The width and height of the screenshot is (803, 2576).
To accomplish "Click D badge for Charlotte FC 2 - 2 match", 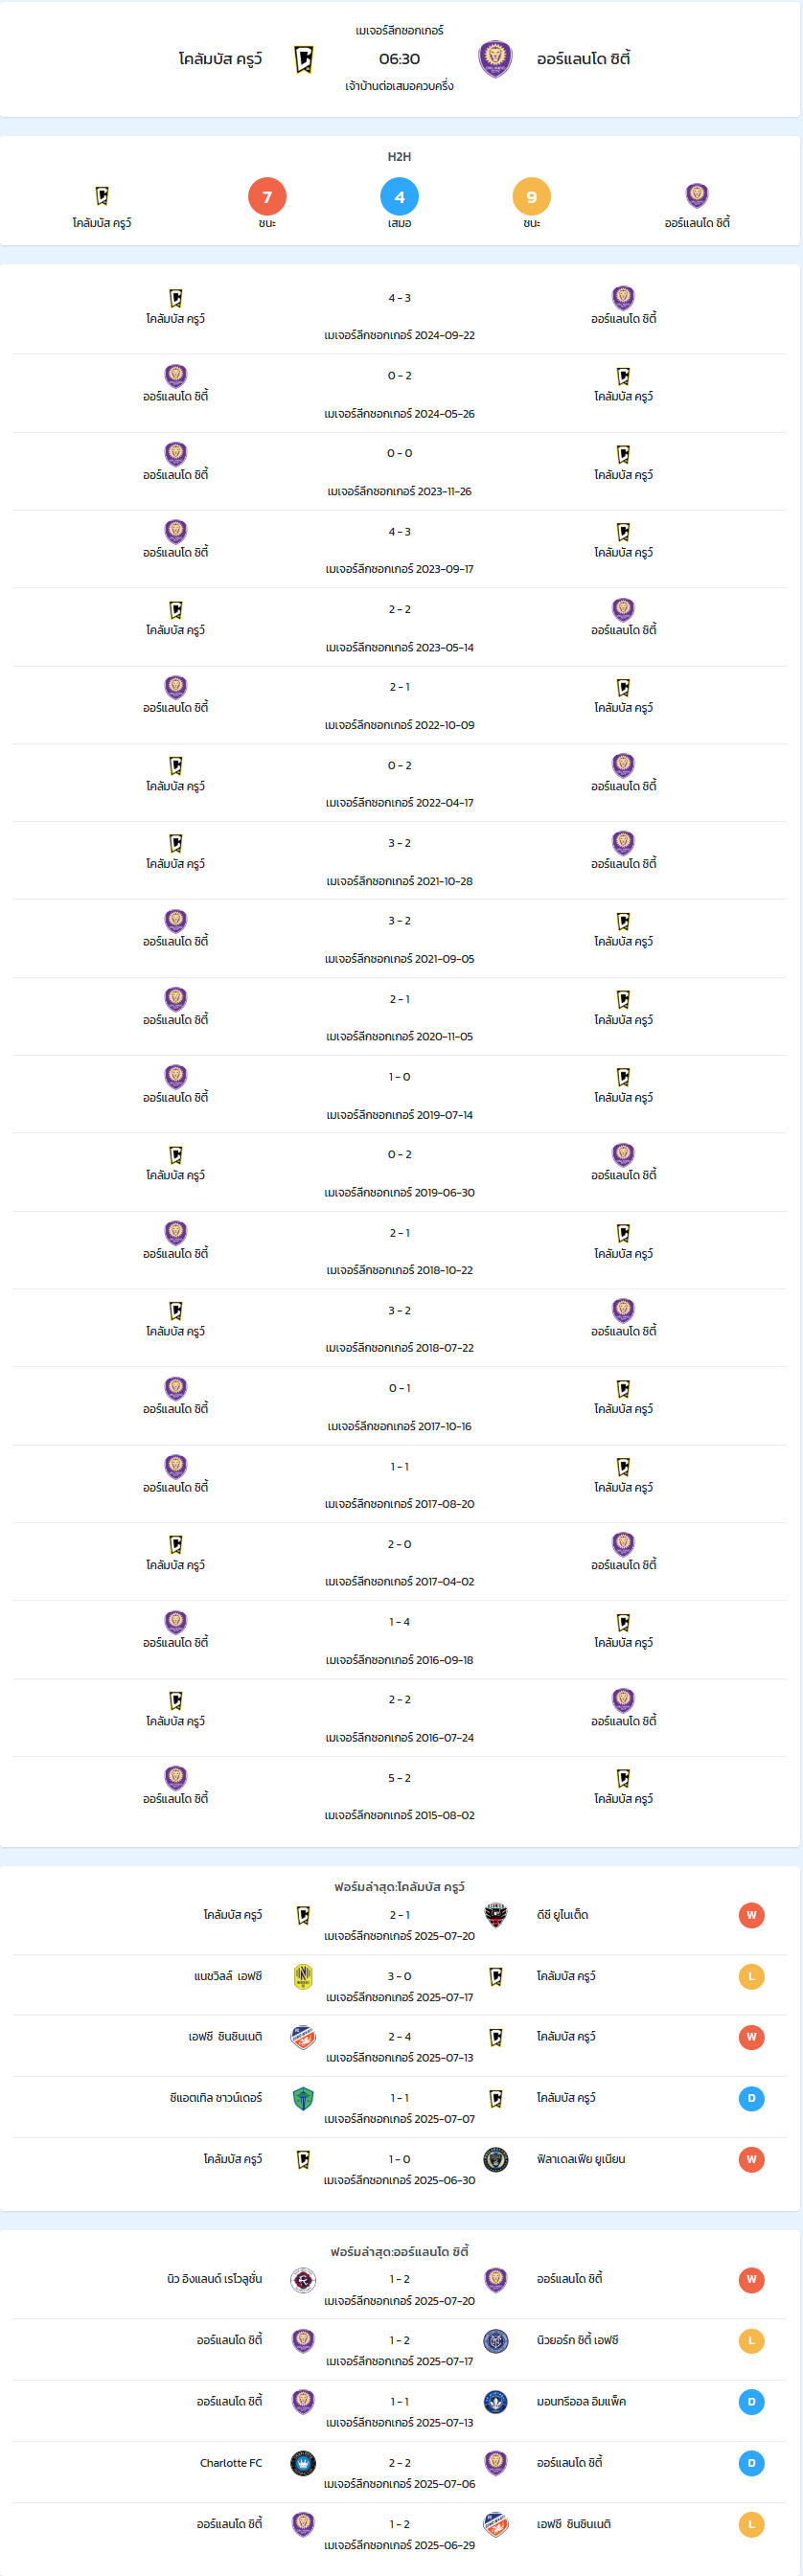I will tap(751, 2462).
